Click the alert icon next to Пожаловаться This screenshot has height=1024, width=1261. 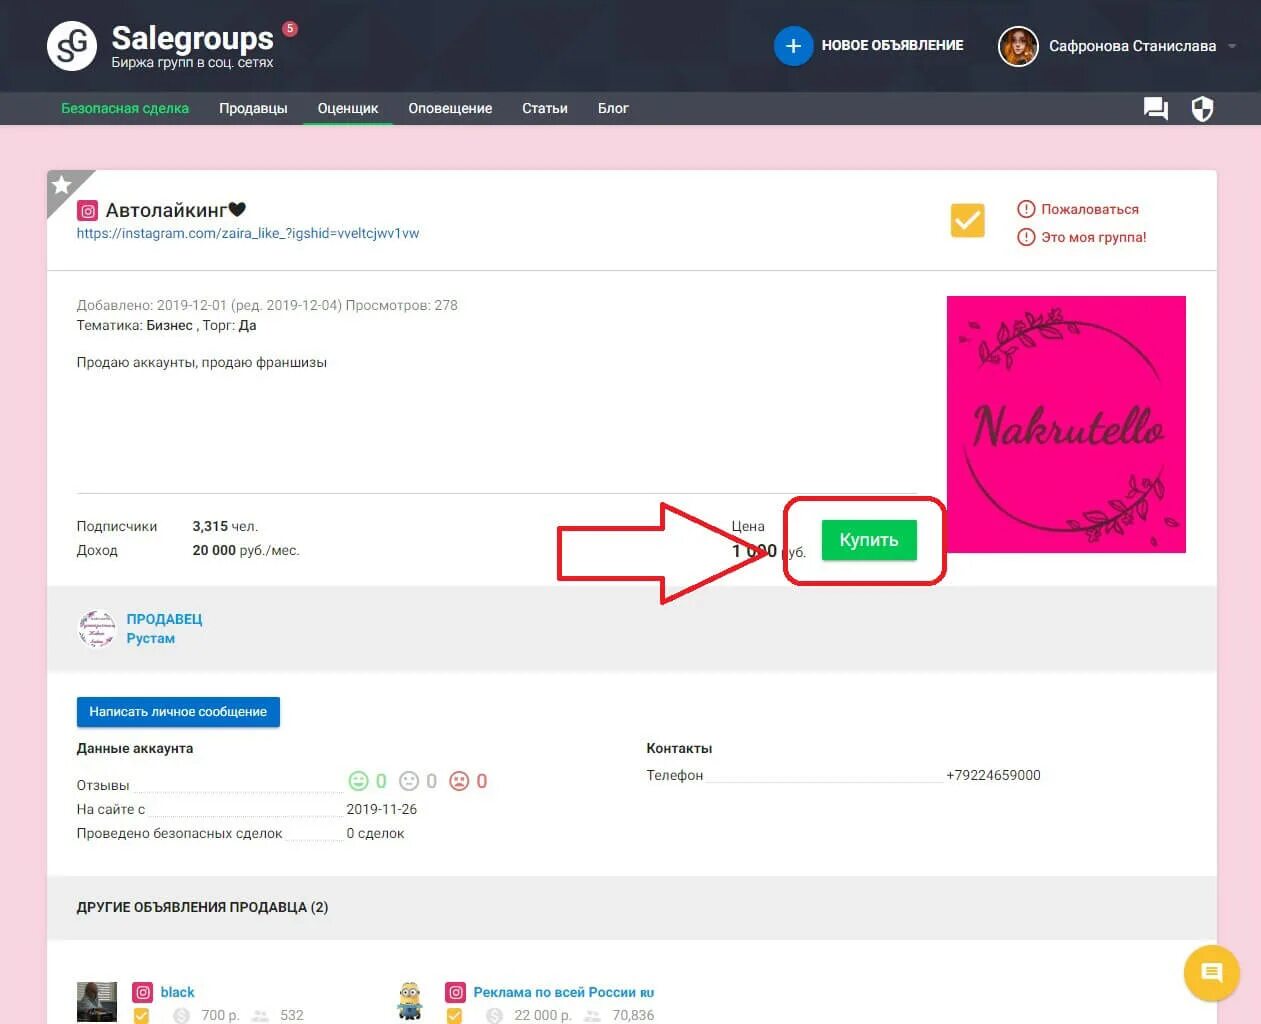click(x=1026, y=209)
